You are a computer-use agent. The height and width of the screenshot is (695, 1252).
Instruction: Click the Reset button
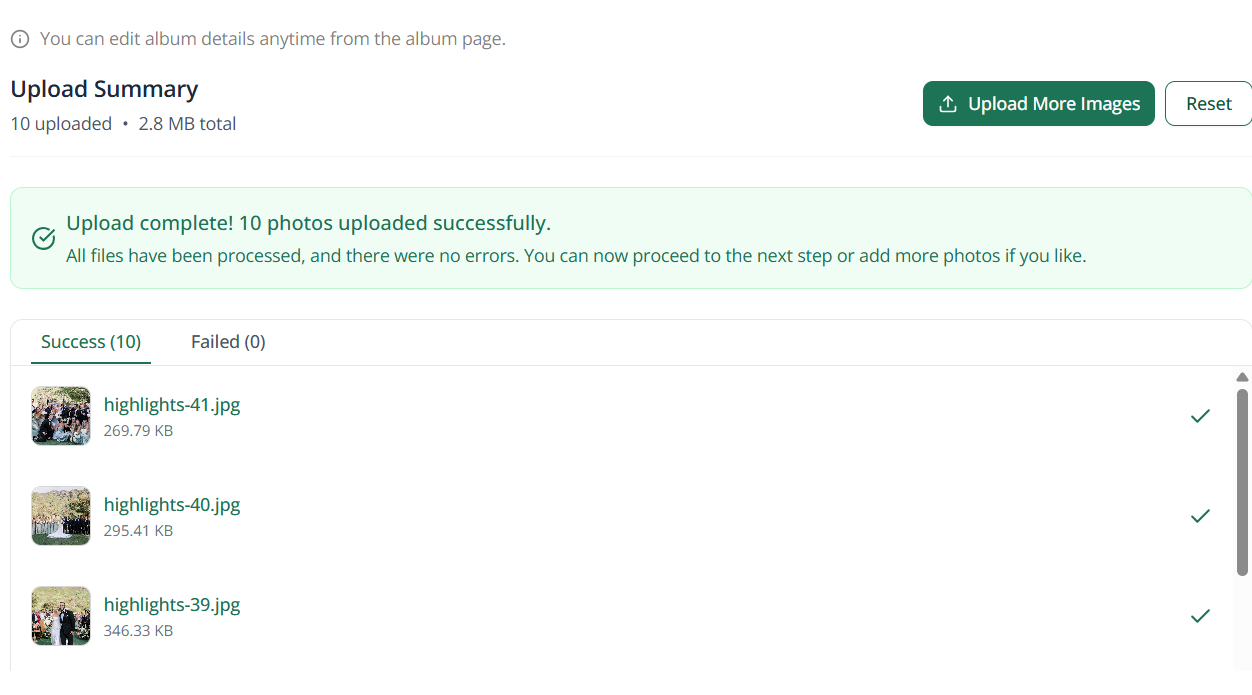click(1208, 104)
